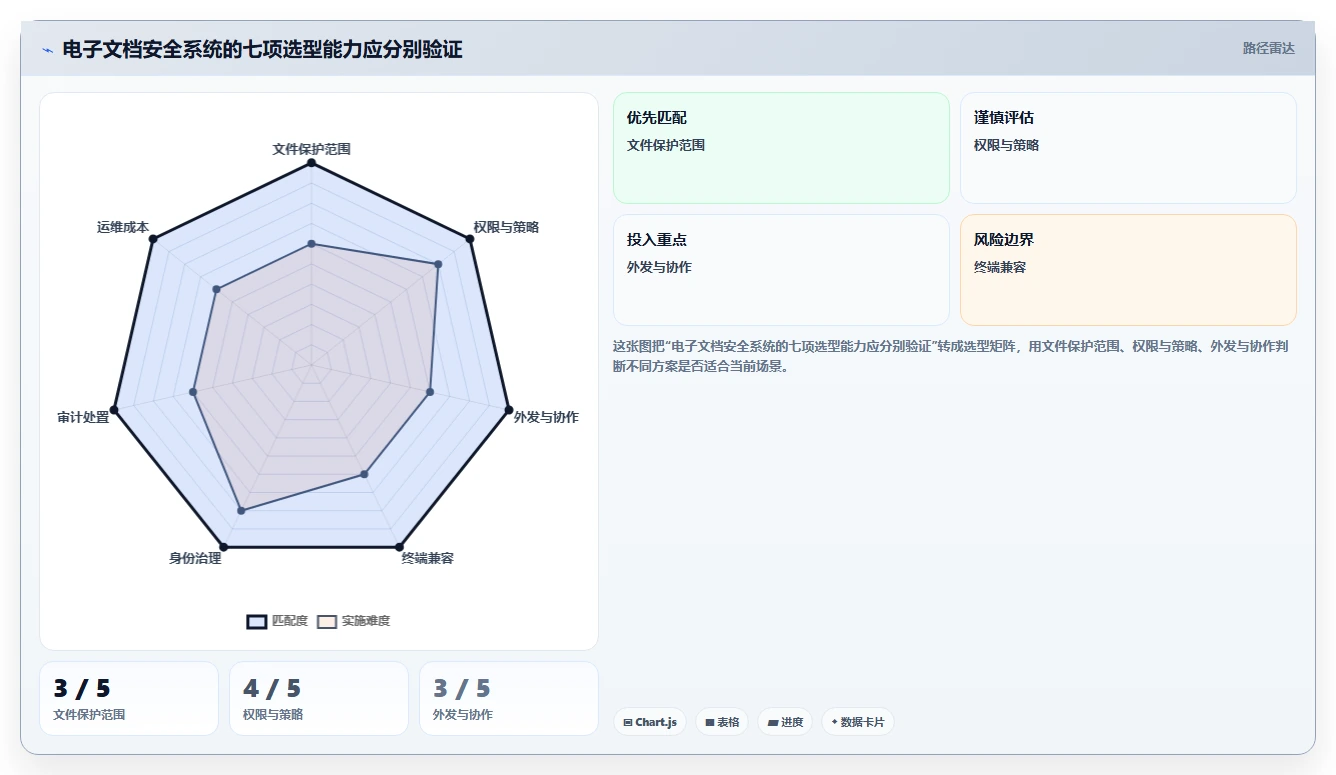Open the 风险边界 card
Viewport: 1336px width, 775px height.
[1128, 270]
